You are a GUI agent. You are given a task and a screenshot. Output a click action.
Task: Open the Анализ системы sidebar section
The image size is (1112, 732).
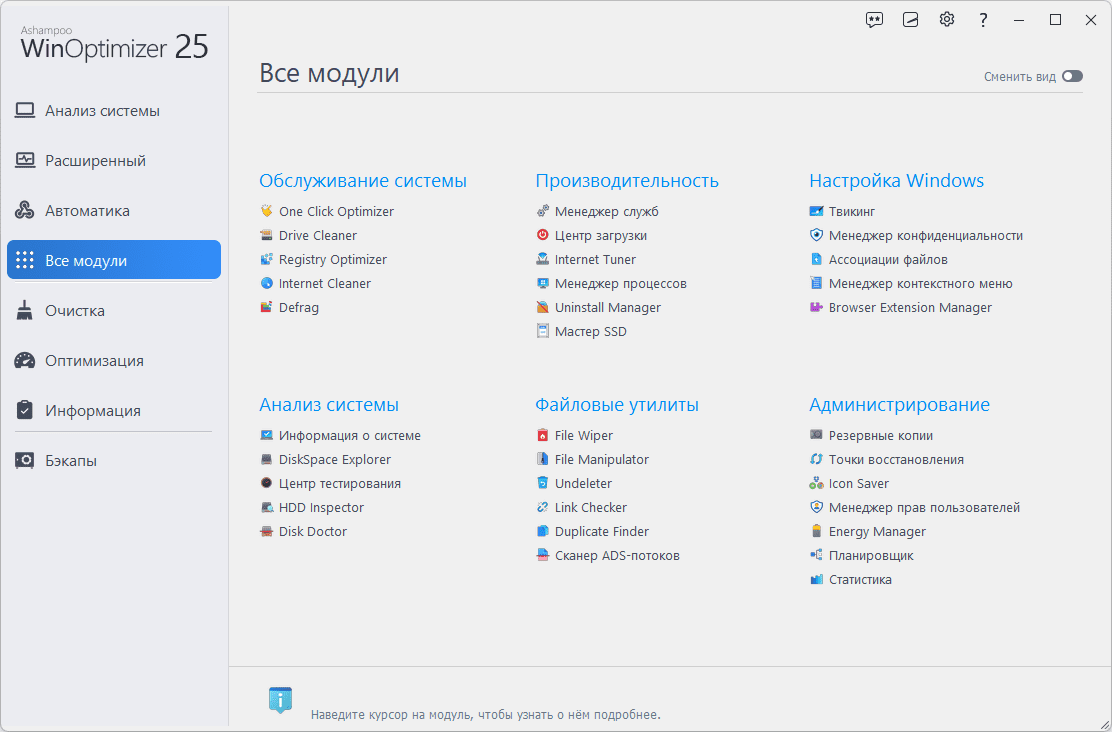(x=113, y=111)
